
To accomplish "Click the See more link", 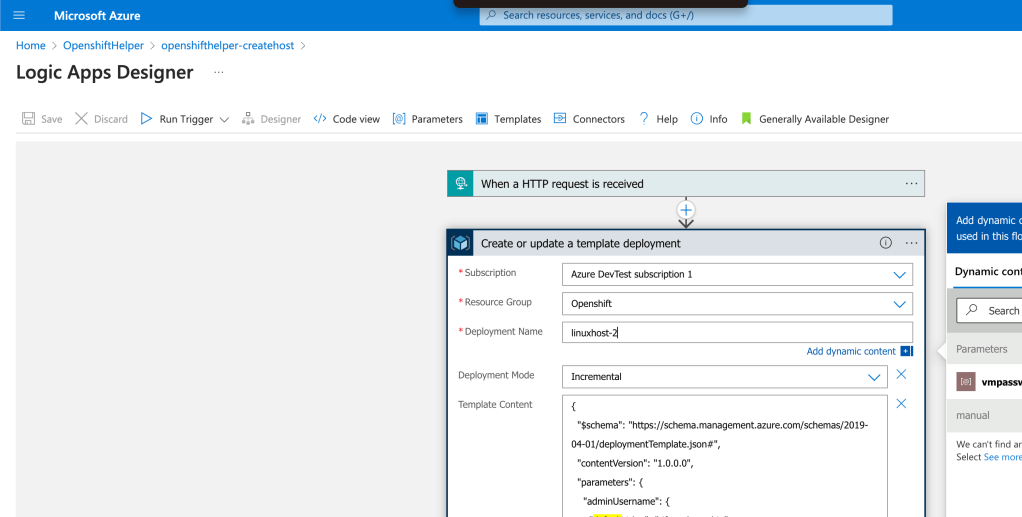I will 1002,457.
